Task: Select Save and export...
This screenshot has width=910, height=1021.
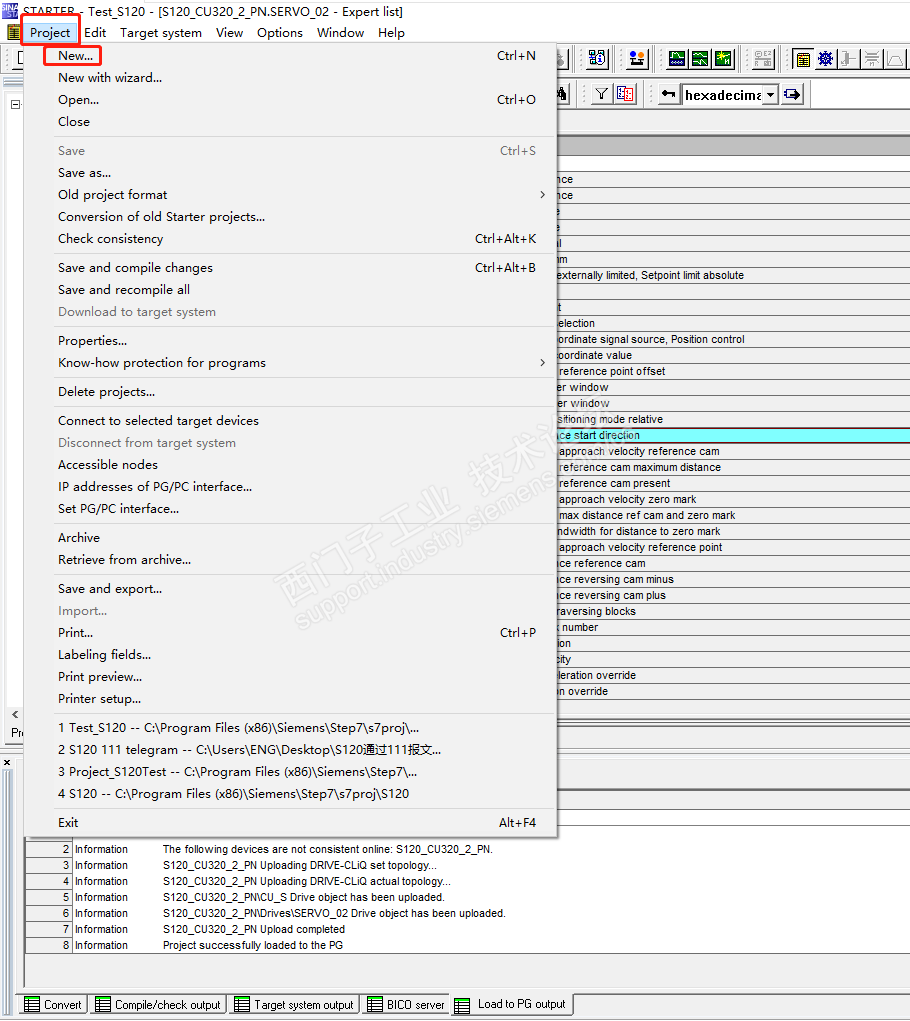Action: tap(110, 589)
